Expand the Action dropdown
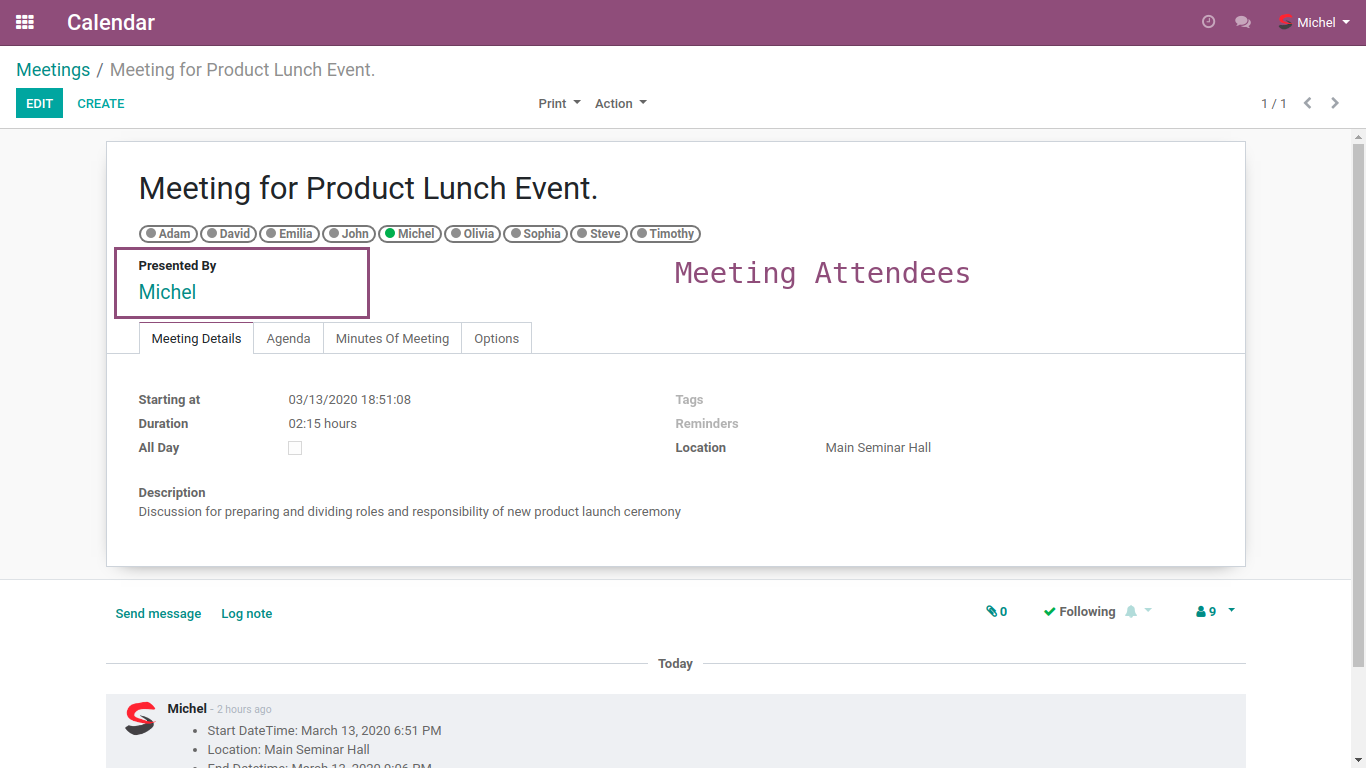The width and height of the screenshot is (1366, 768). 620,103
